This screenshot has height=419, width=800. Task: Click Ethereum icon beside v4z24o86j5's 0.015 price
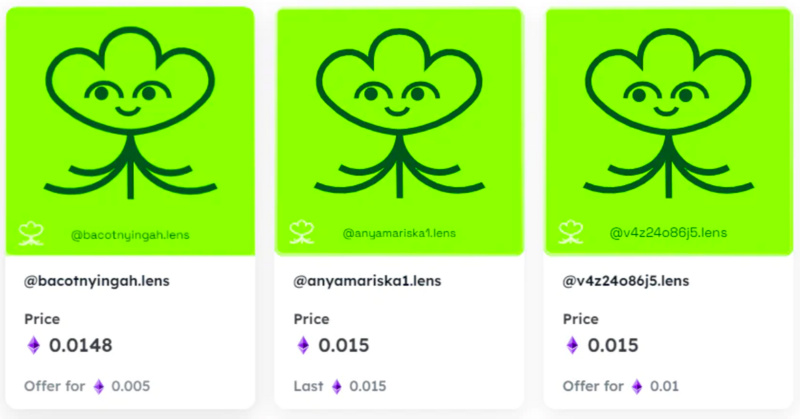click(572, 346)
